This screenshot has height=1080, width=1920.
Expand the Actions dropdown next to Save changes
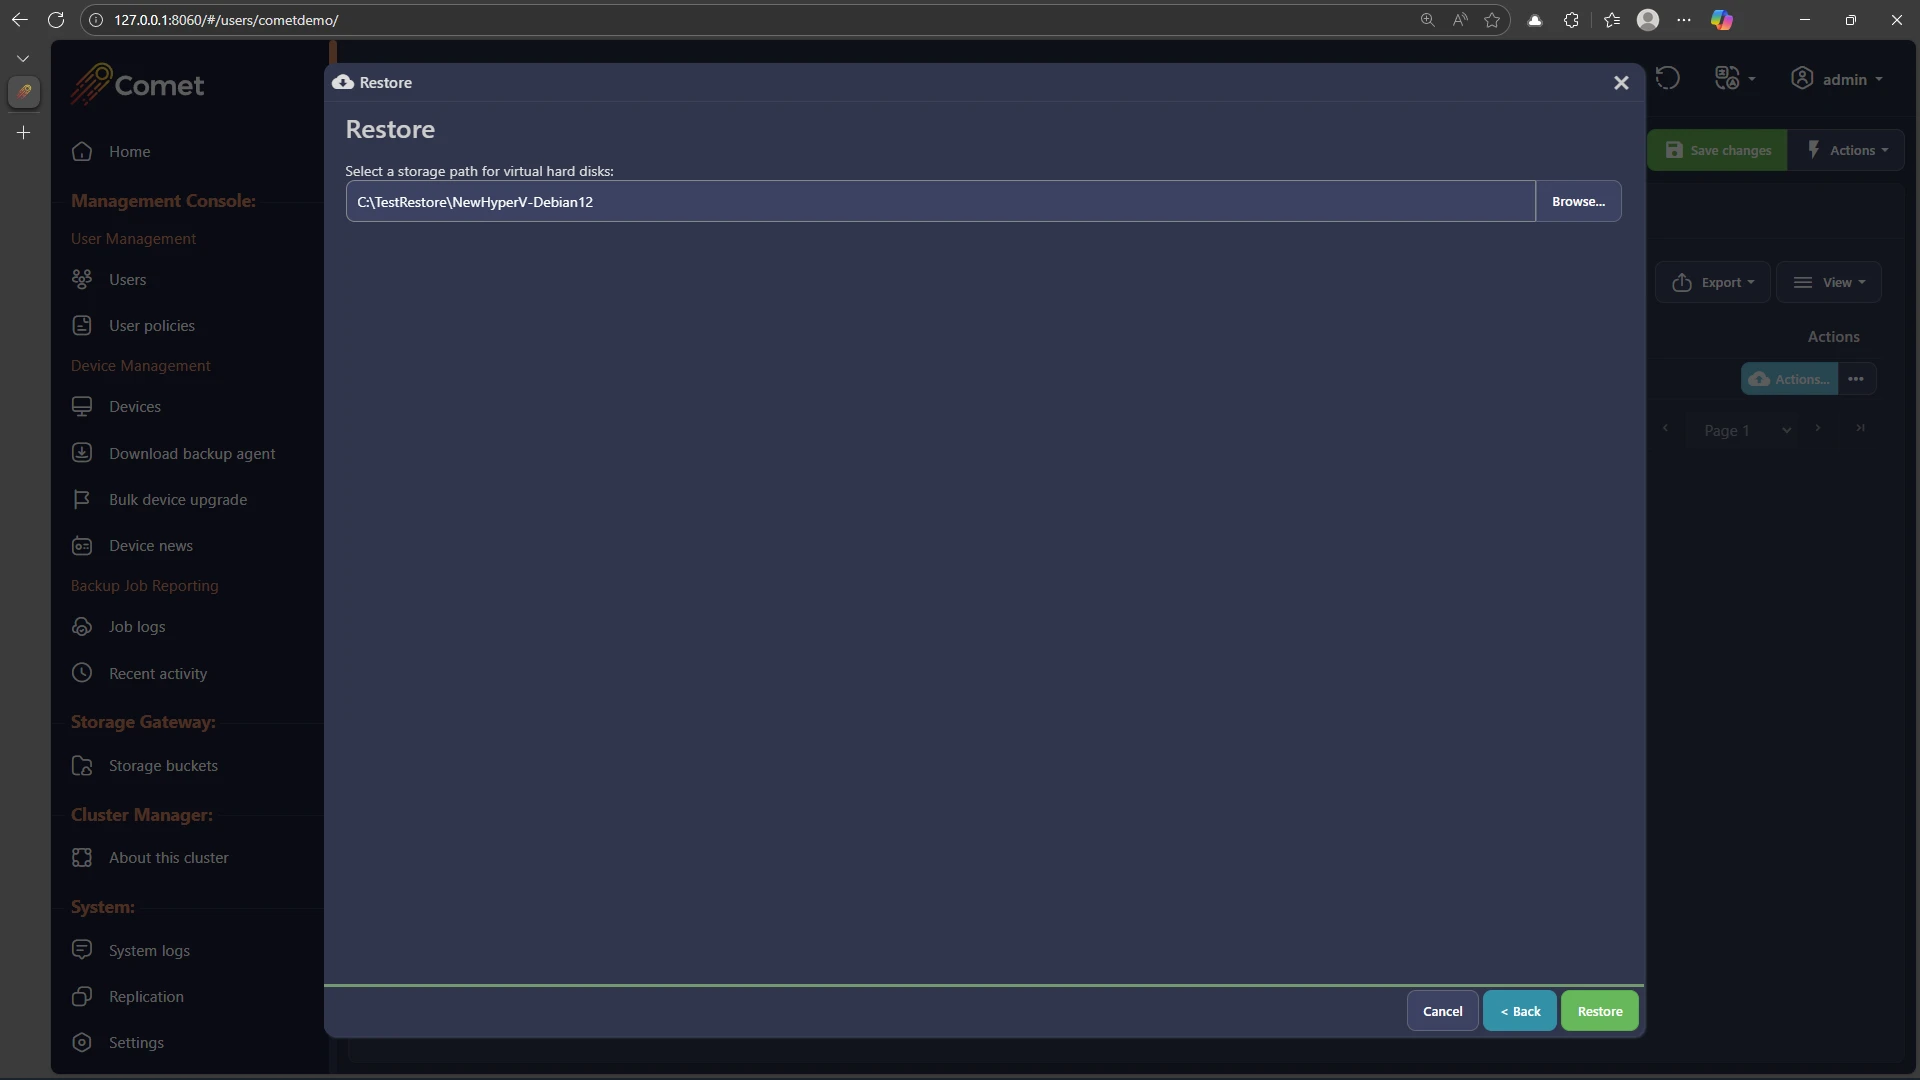1847,150
